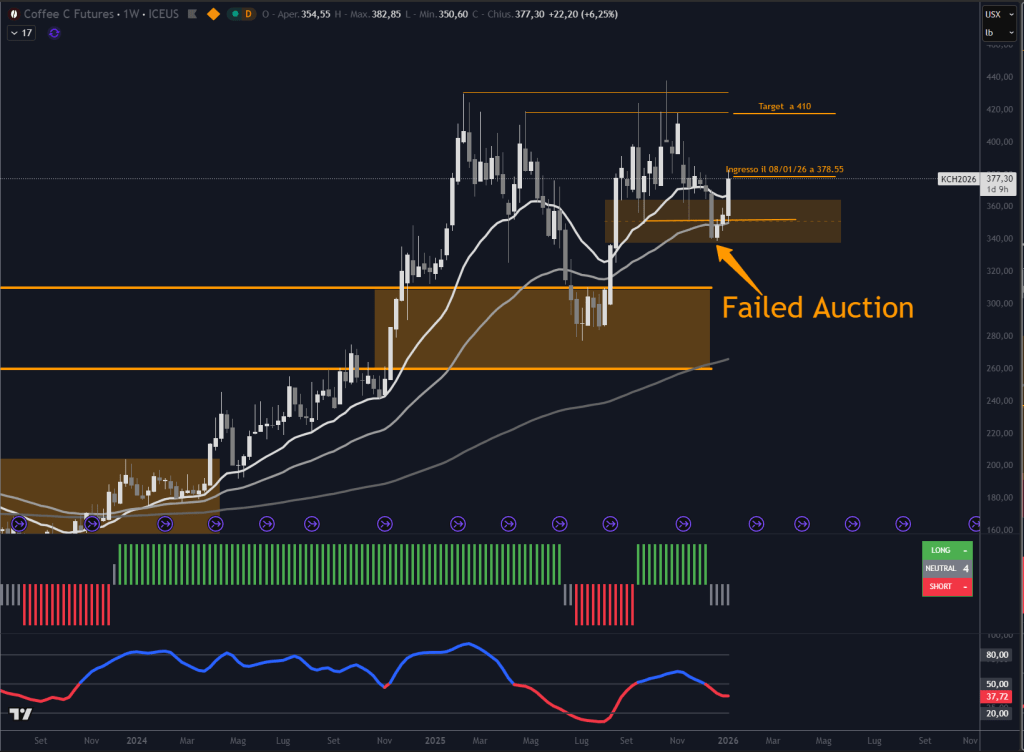The height and width of the screenshot is (752, 1024).
Task: Click the leftmost purple circular event marker on the chart
Action: [17, 523]
